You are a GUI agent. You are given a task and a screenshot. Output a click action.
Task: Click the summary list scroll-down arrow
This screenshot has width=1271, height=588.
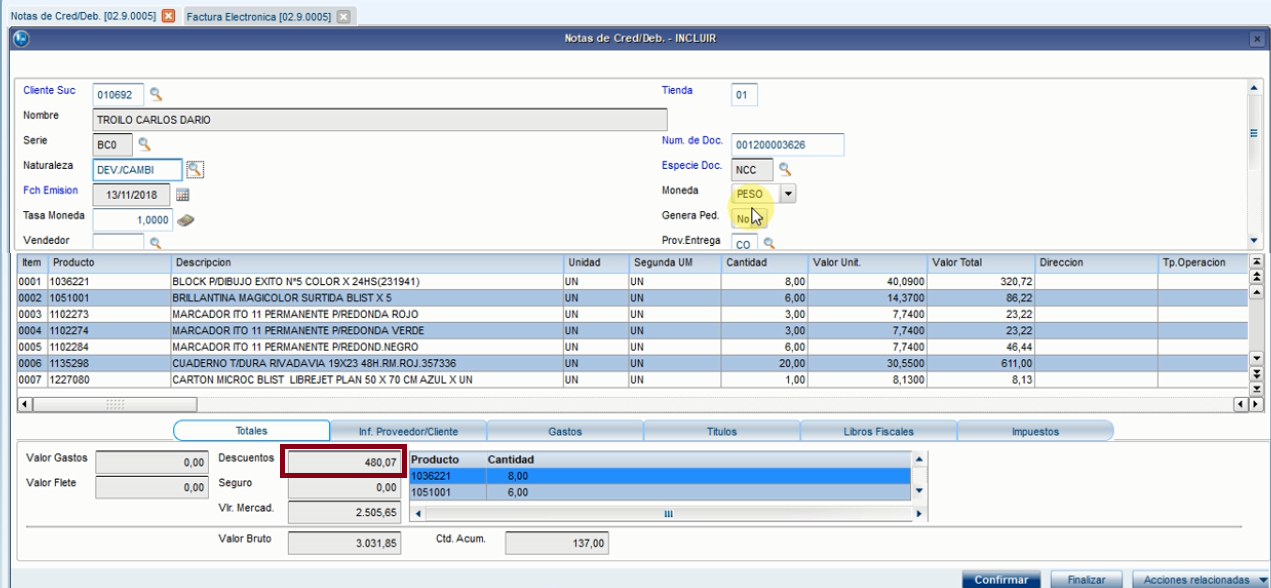(919, 491)
